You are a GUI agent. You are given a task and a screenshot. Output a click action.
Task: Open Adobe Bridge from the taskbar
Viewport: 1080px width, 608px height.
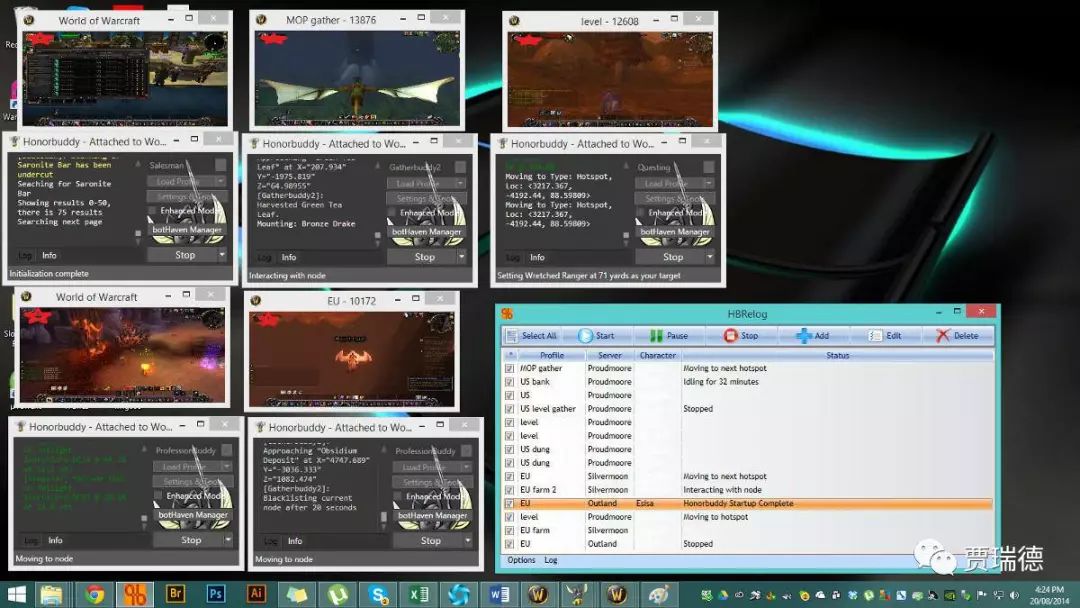(x=175, y=594)
